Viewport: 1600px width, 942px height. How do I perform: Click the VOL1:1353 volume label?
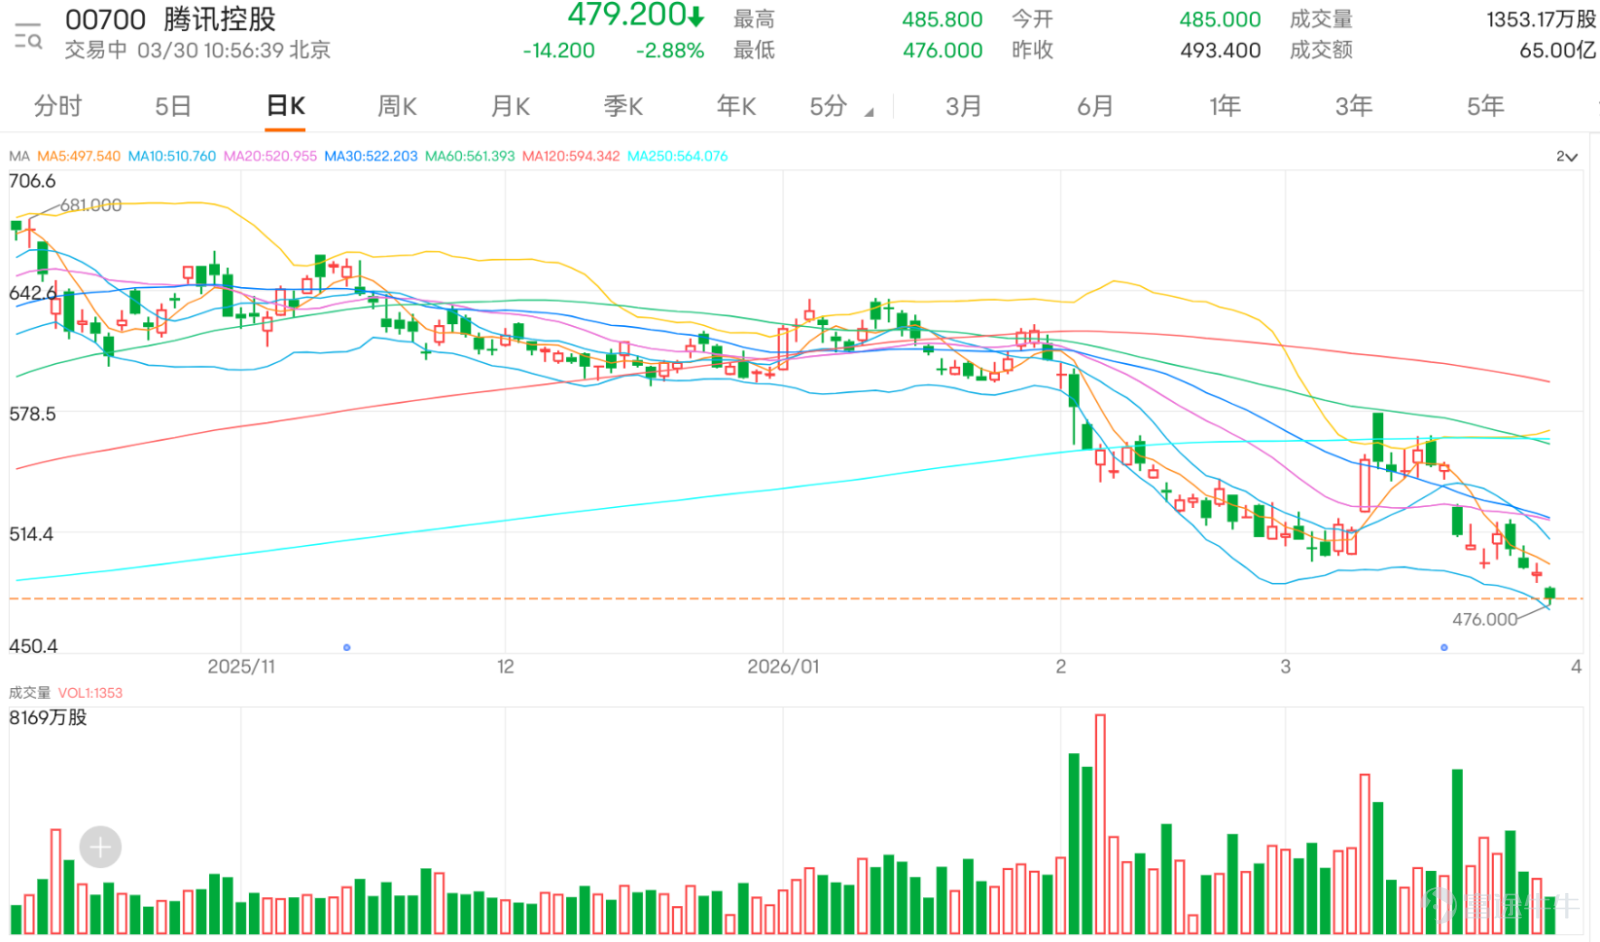(x=90, y=692)
